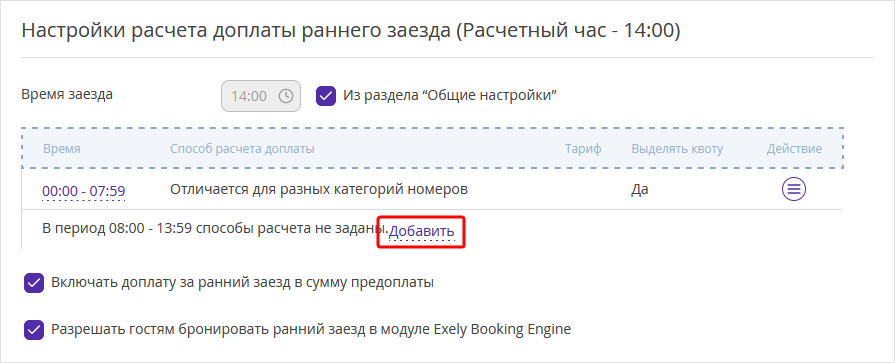The image size is (895, 363).
Task: Click the "Выделять квоту" column header
Action: click(x=677, y=149)
